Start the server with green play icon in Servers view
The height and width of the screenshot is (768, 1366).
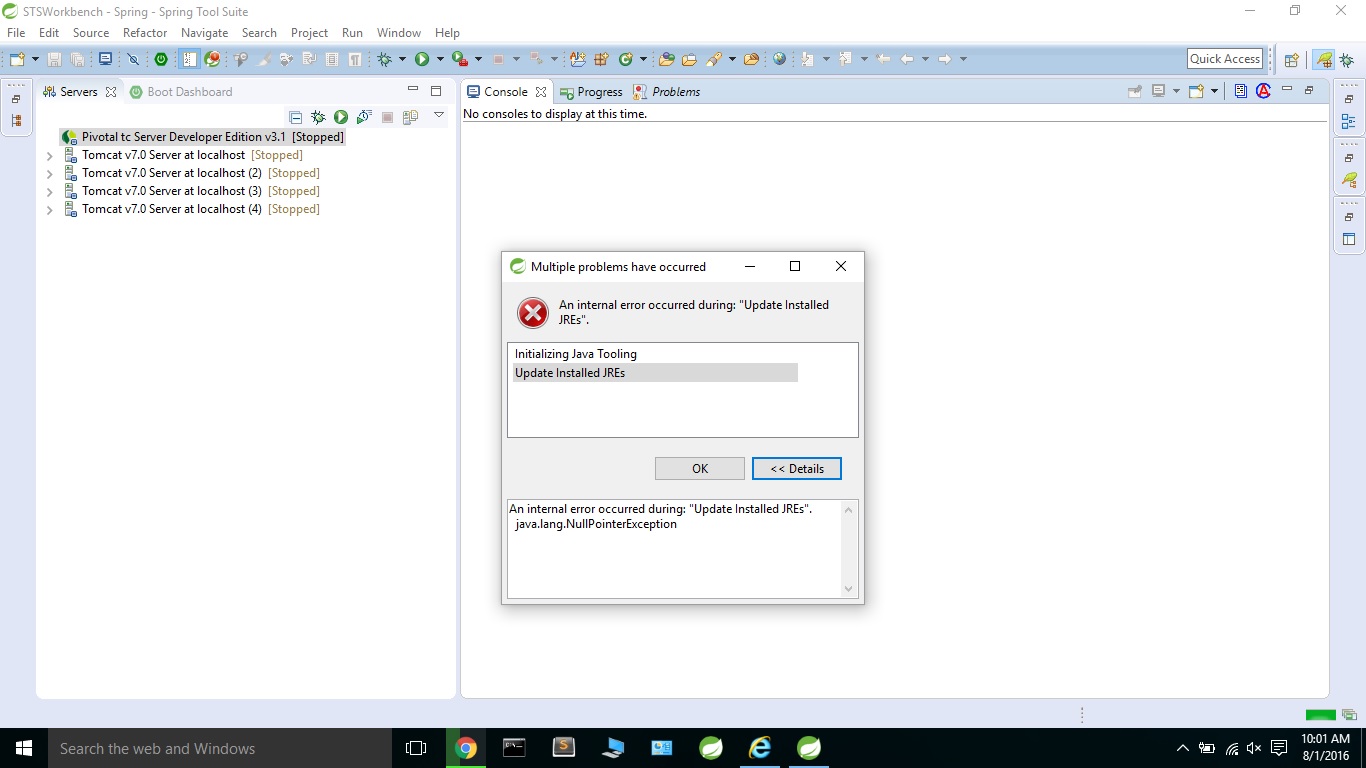click(341, 117)
